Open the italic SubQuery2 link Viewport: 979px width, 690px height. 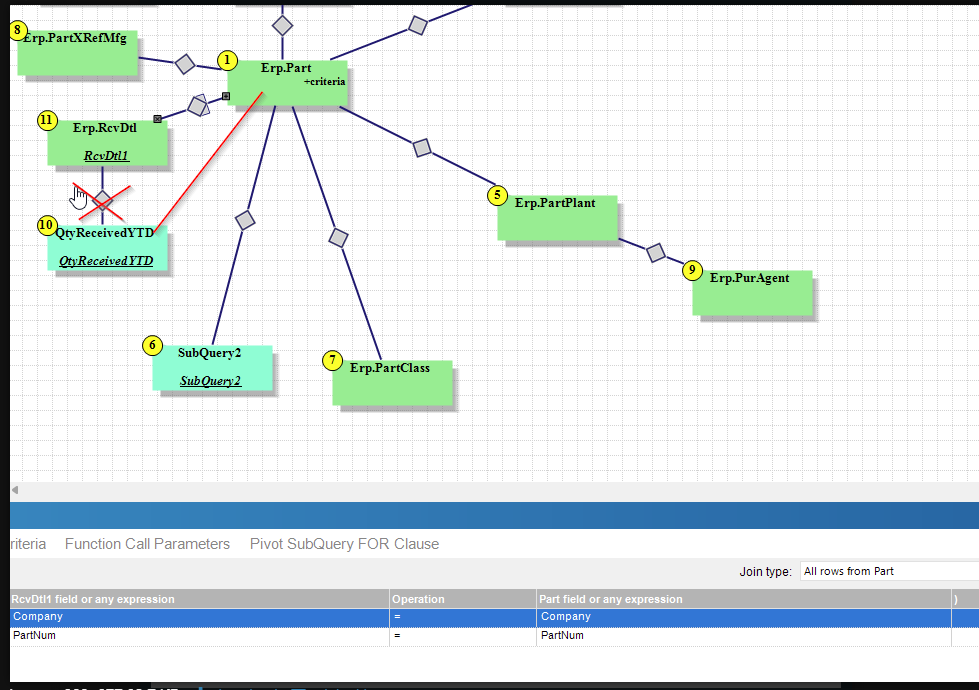tap(210, 380)
